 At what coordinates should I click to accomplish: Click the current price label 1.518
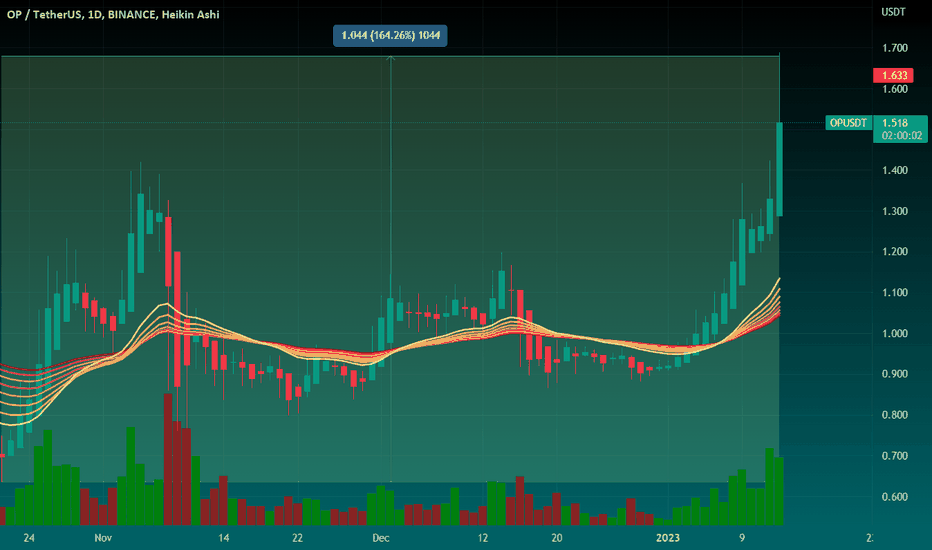pos(895,122)
